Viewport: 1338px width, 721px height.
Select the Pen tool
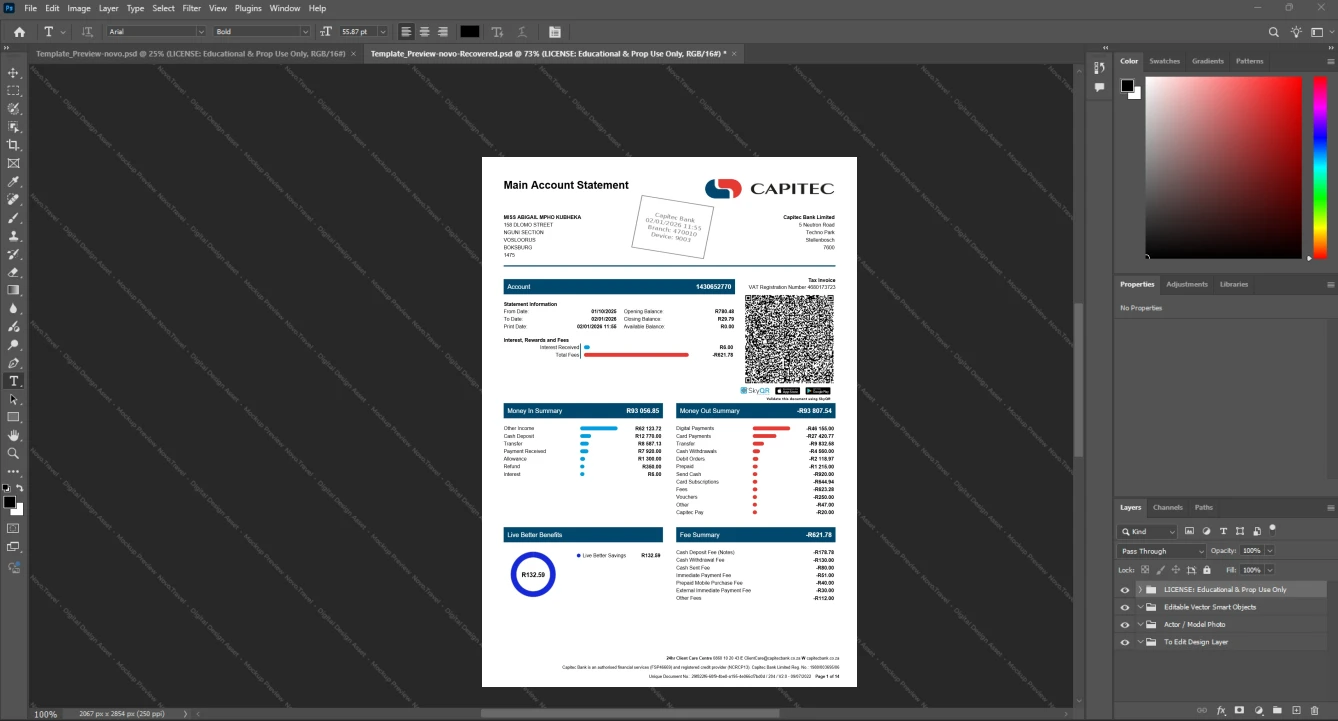tap(14, 363)
